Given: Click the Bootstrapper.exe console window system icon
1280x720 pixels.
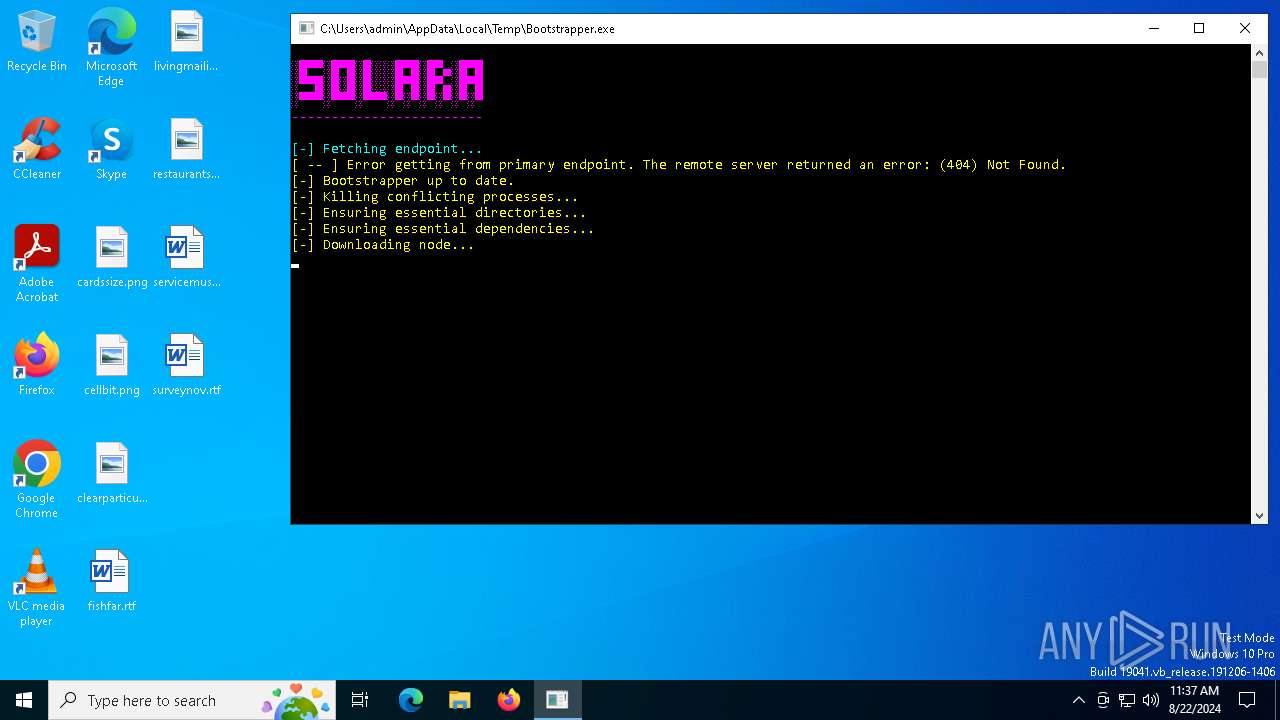Looking at the screenshot, I should click(x=306, y=29).
